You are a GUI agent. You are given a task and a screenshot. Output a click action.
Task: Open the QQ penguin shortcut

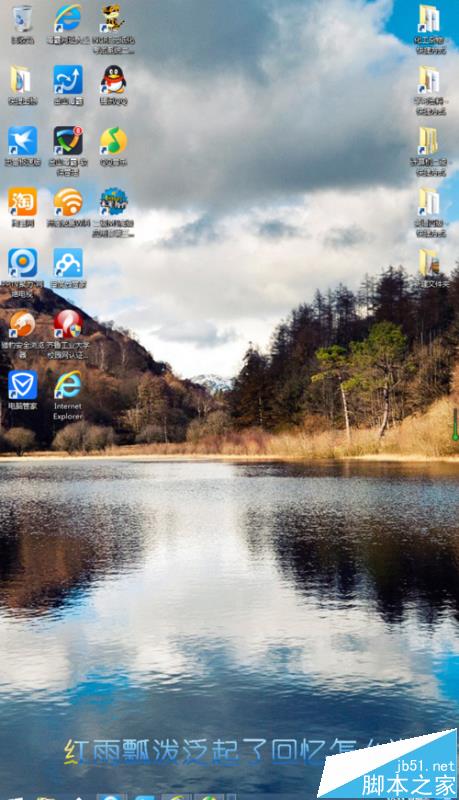[x=113, y=82]
